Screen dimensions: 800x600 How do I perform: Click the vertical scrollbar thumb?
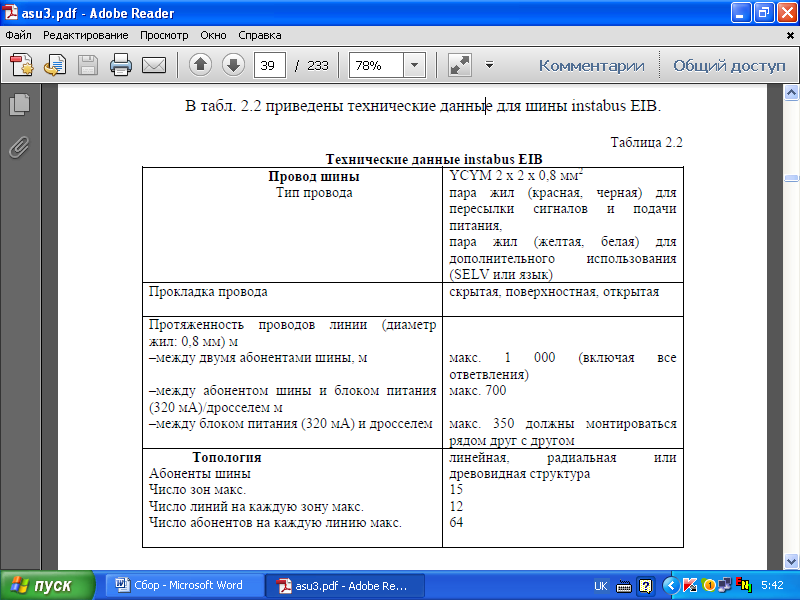click(x=791, y=178)
